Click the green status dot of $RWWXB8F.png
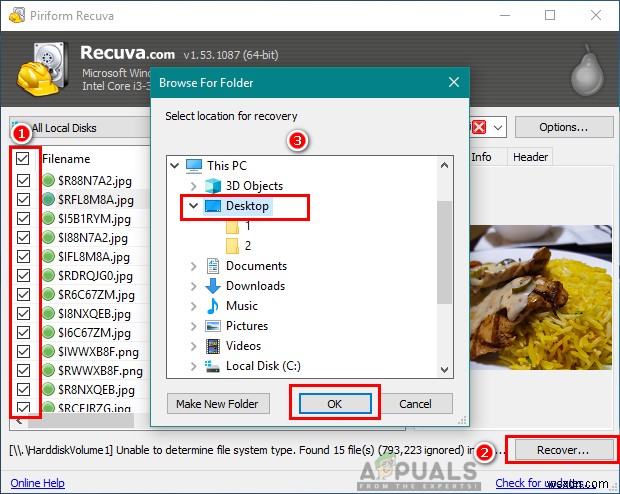 click(x=48, y=370)
